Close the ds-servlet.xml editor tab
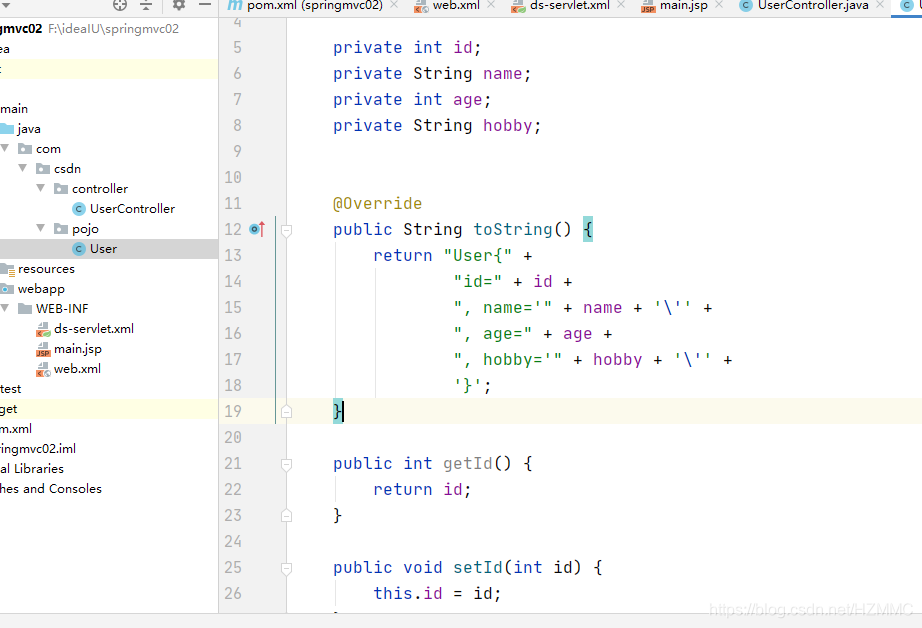Image resolution: width=922 pixels, height=628 pixels. click(x=621, y=5)
